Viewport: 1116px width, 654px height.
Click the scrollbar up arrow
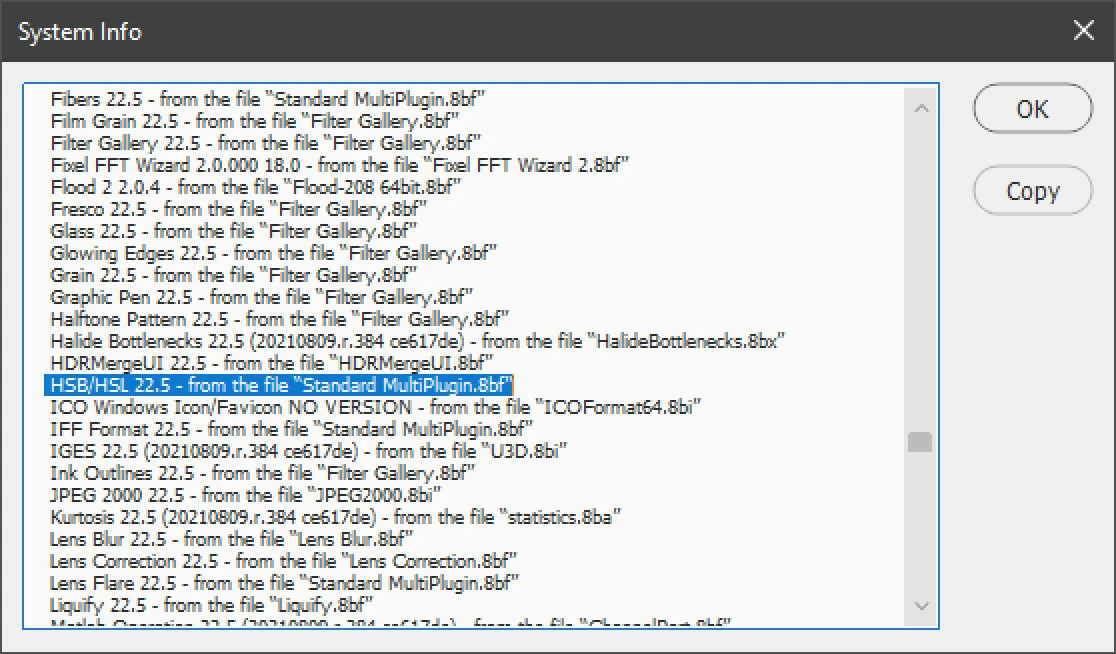(921, 108)
